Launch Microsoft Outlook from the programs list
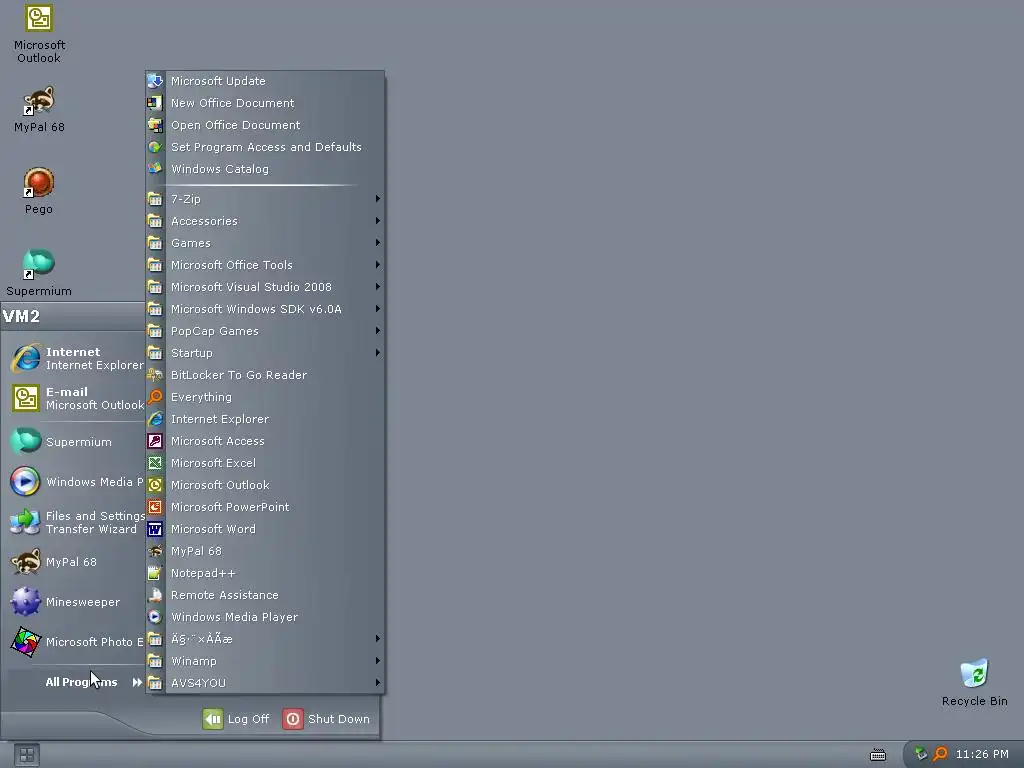This screenshot has height=768, width=1024. pyautogui.click(x=265, y=485)
